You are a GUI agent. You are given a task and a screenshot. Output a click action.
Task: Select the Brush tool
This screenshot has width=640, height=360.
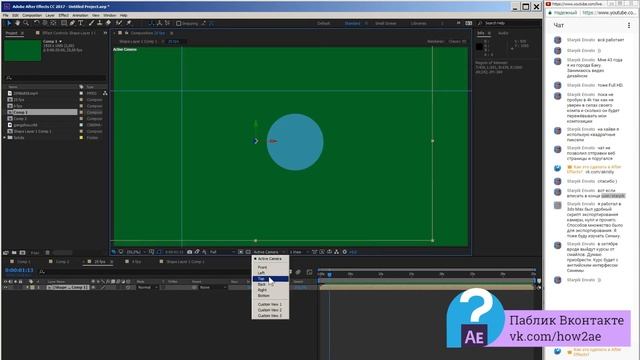point(91,23)
